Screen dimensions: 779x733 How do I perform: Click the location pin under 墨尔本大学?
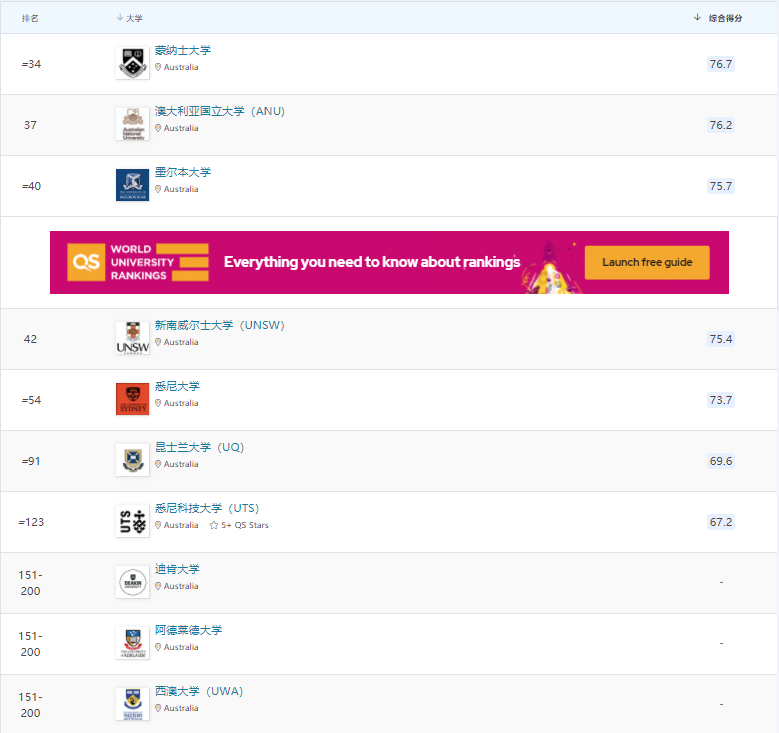pyautogui.click(x=158, y=189)
